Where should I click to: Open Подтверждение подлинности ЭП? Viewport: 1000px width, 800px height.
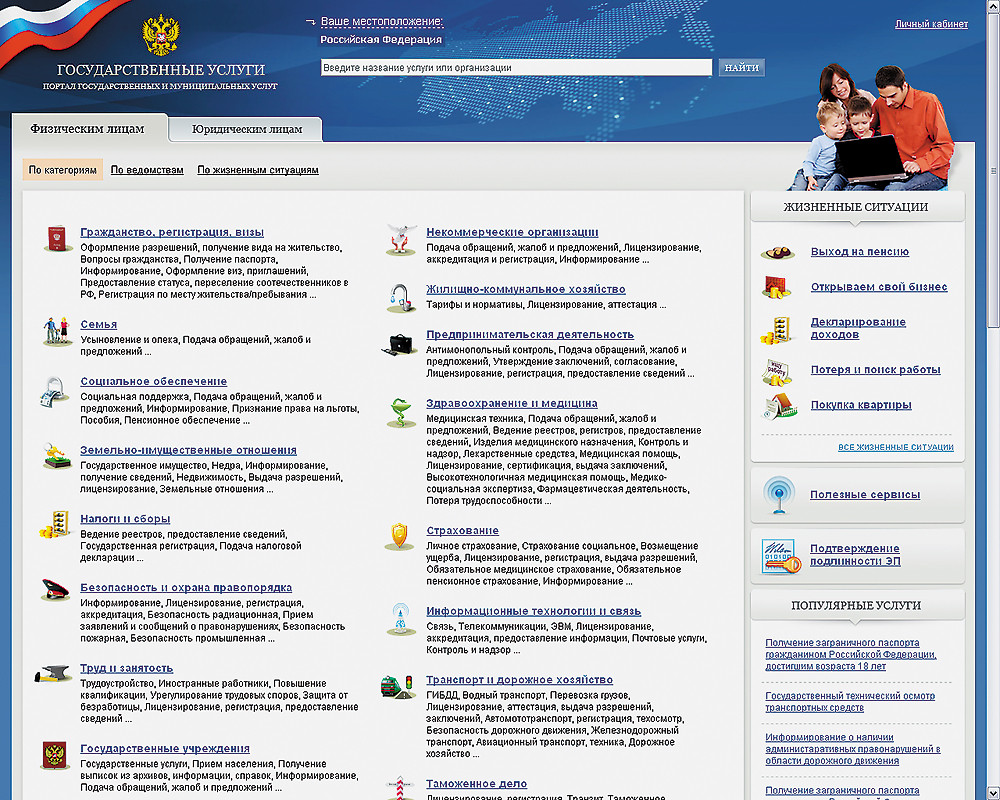coord(854,555)
